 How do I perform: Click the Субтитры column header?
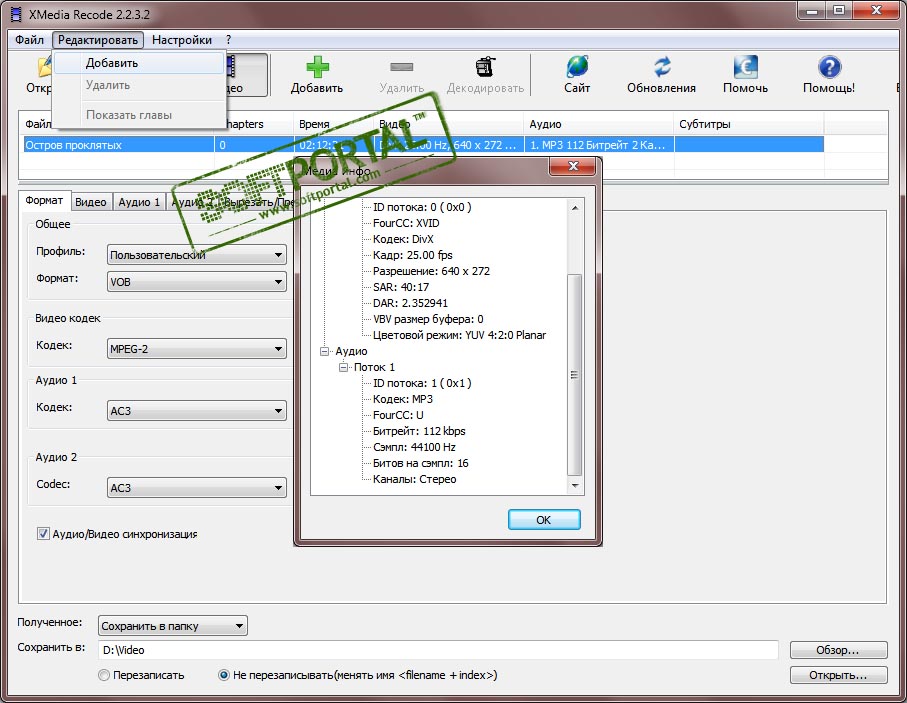(749, 124)
